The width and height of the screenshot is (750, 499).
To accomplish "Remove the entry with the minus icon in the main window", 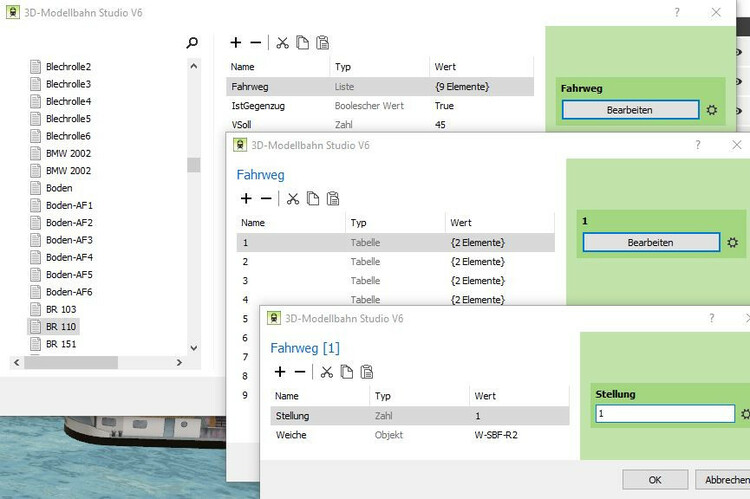I will point(255,43).
